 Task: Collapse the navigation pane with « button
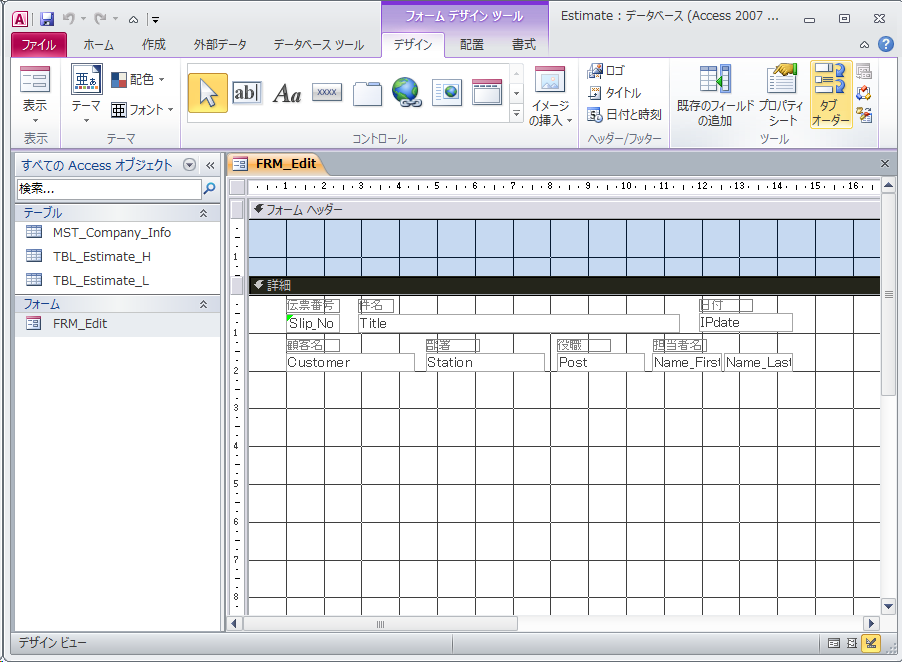click(x=211, y=166)
